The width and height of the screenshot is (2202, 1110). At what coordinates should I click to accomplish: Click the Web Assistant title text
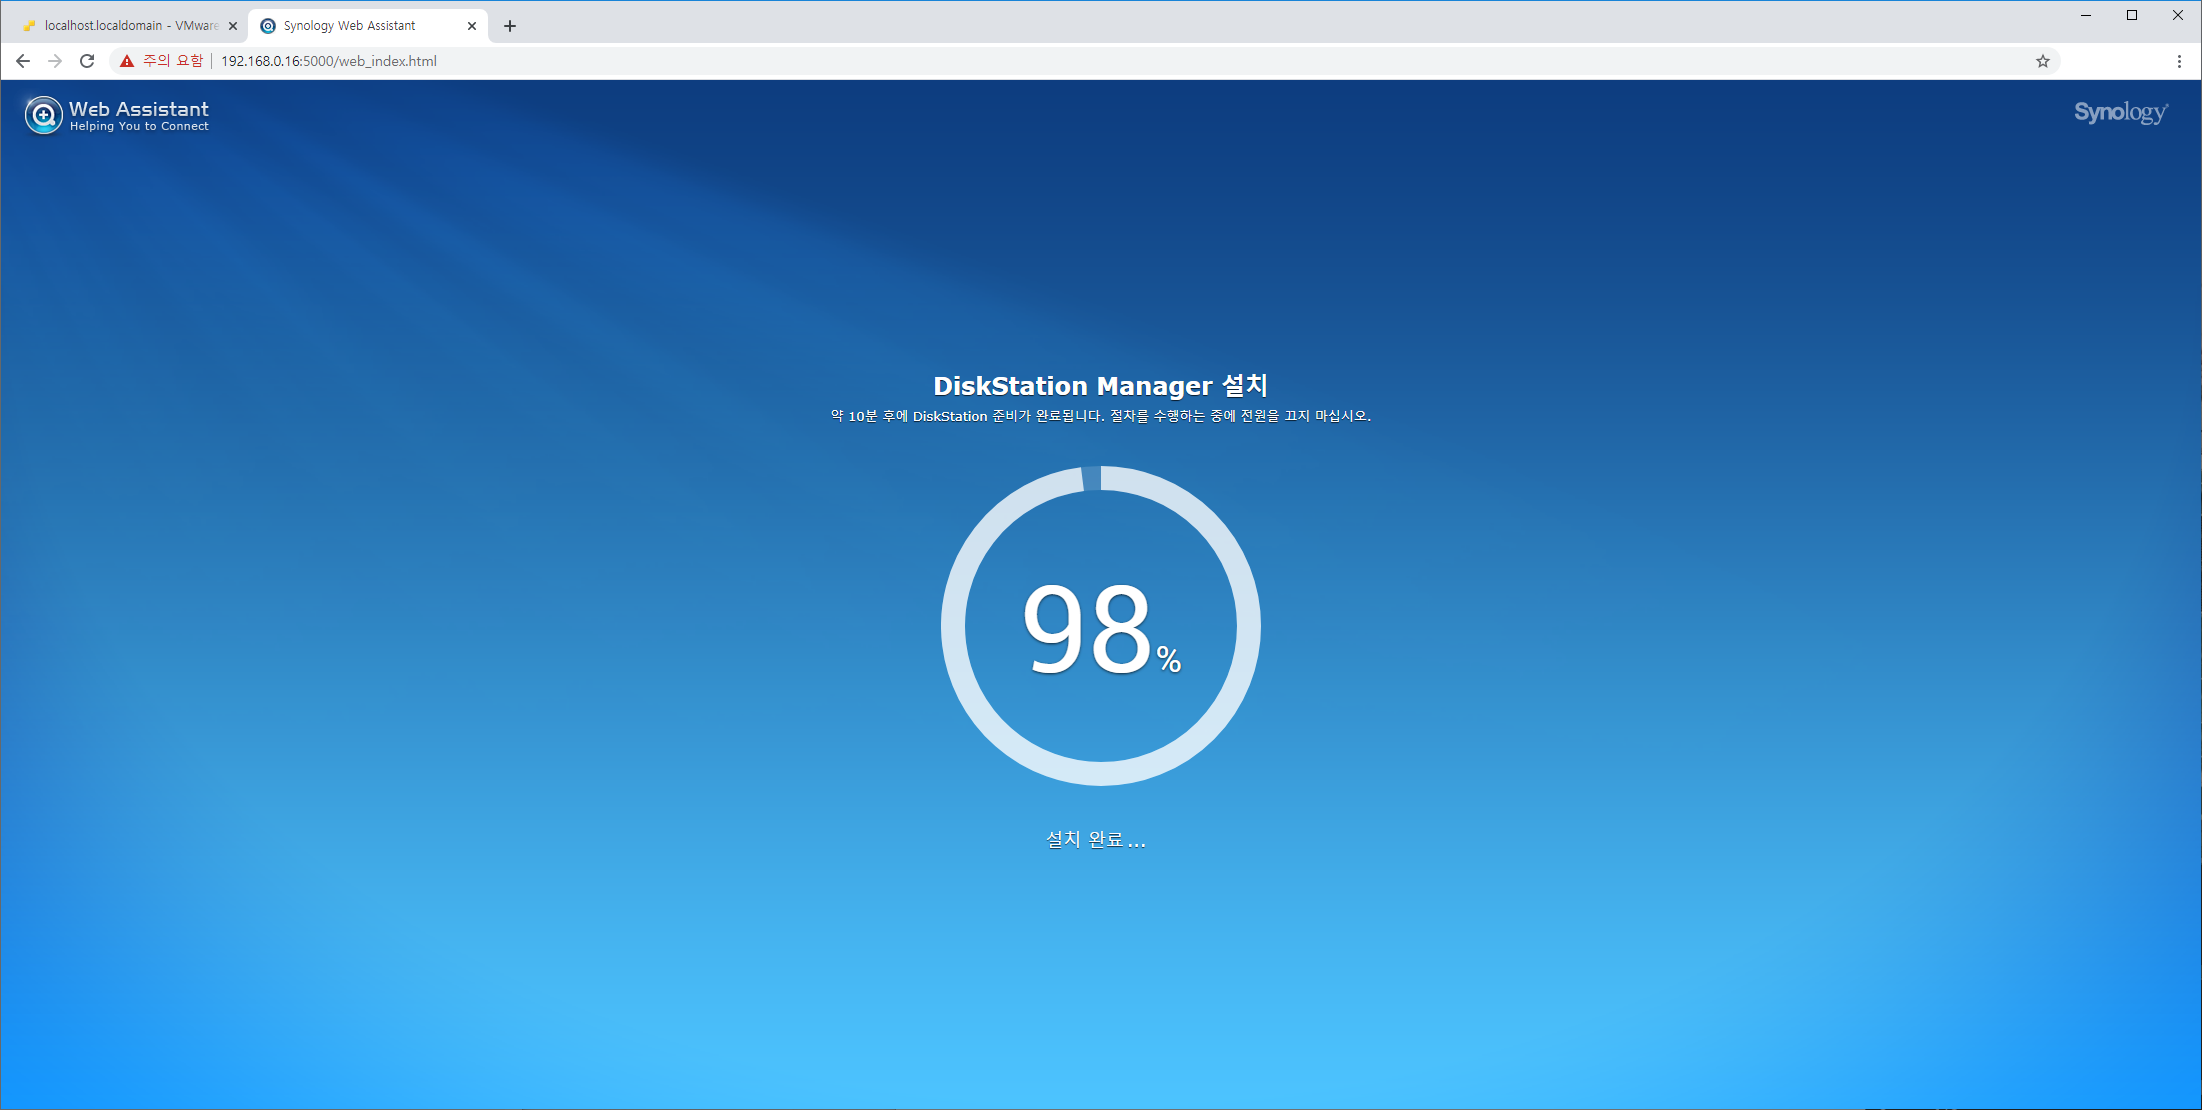click(x=139, y=109)
